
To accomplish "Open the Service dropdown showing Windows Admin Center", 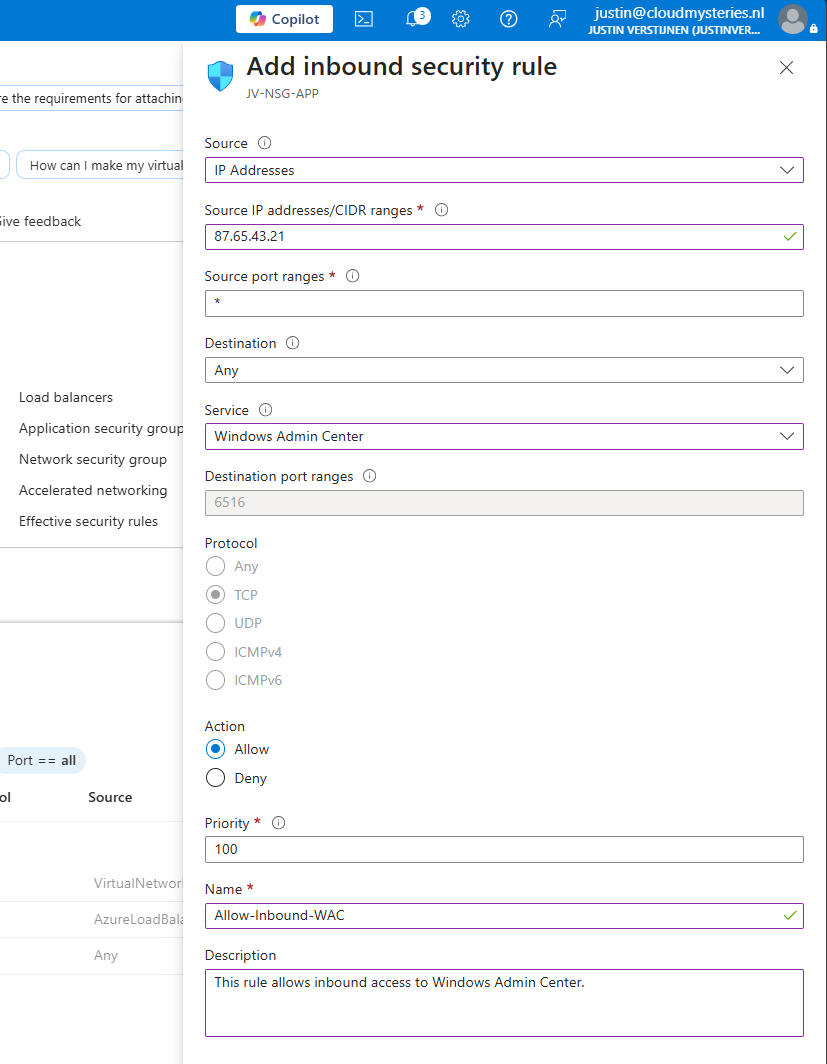I will (504, 436).
